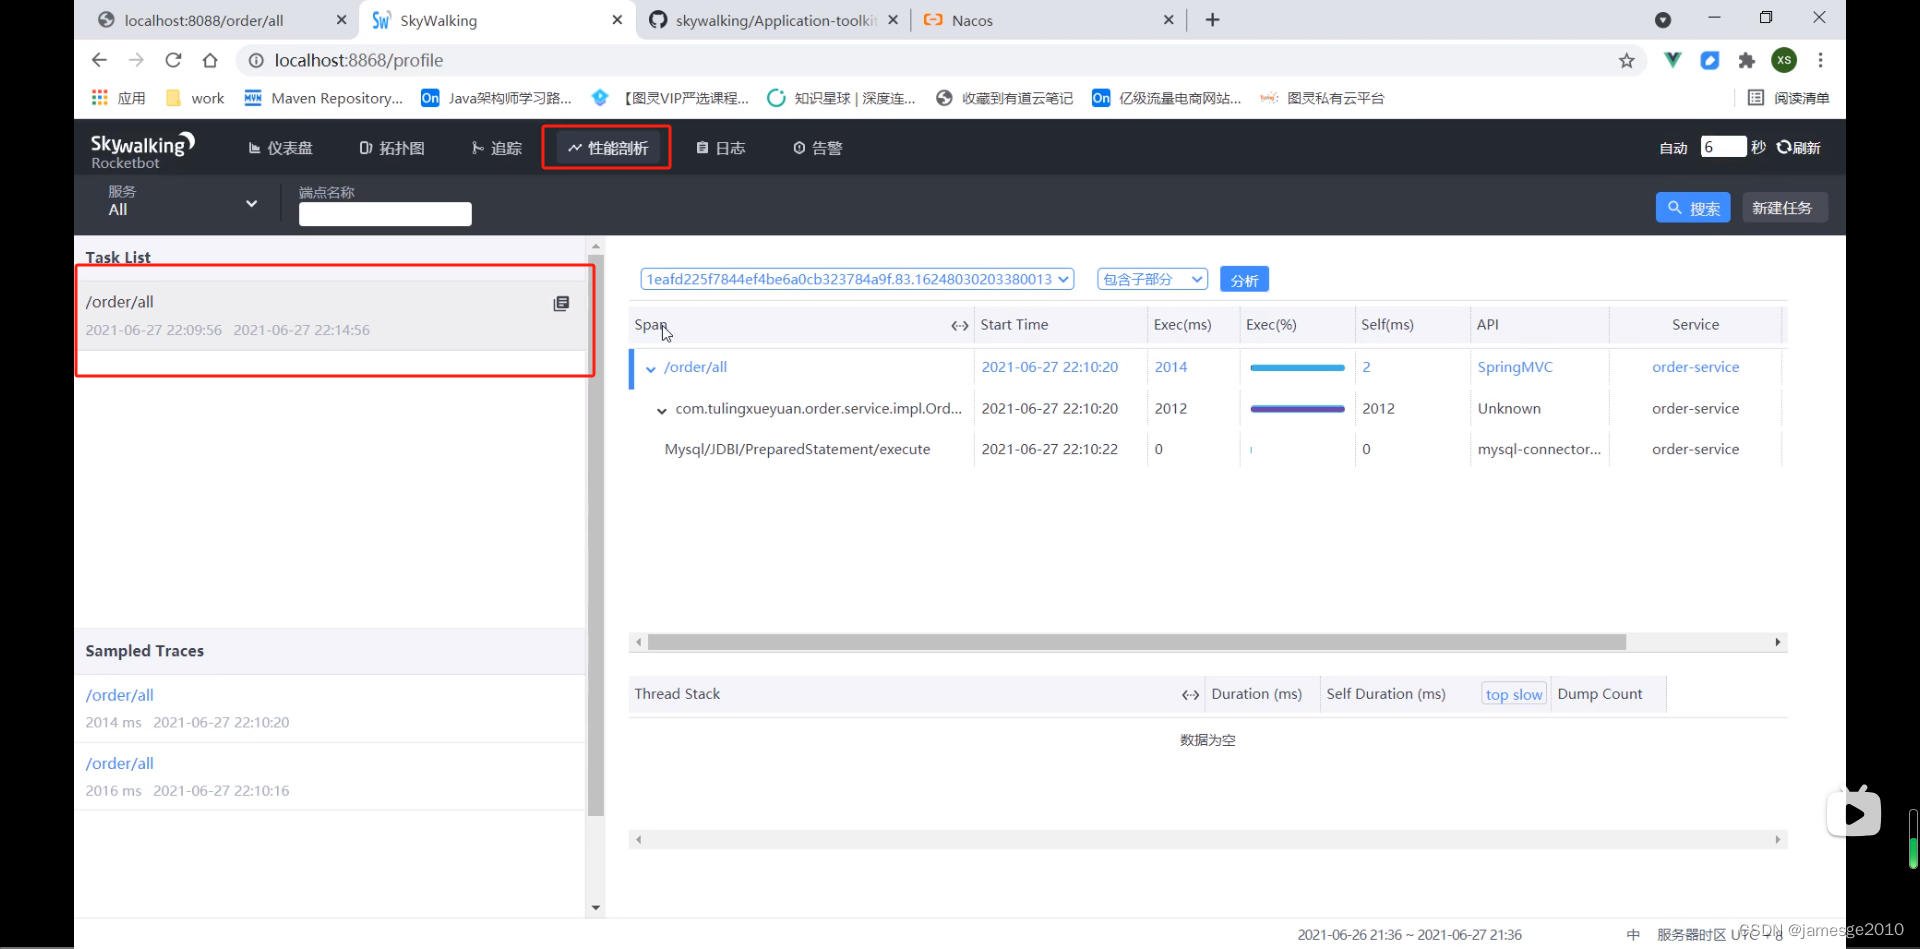Click the Vue devtools extension icon
Screen dimensions: 1920x949
tap(1672, 60)
